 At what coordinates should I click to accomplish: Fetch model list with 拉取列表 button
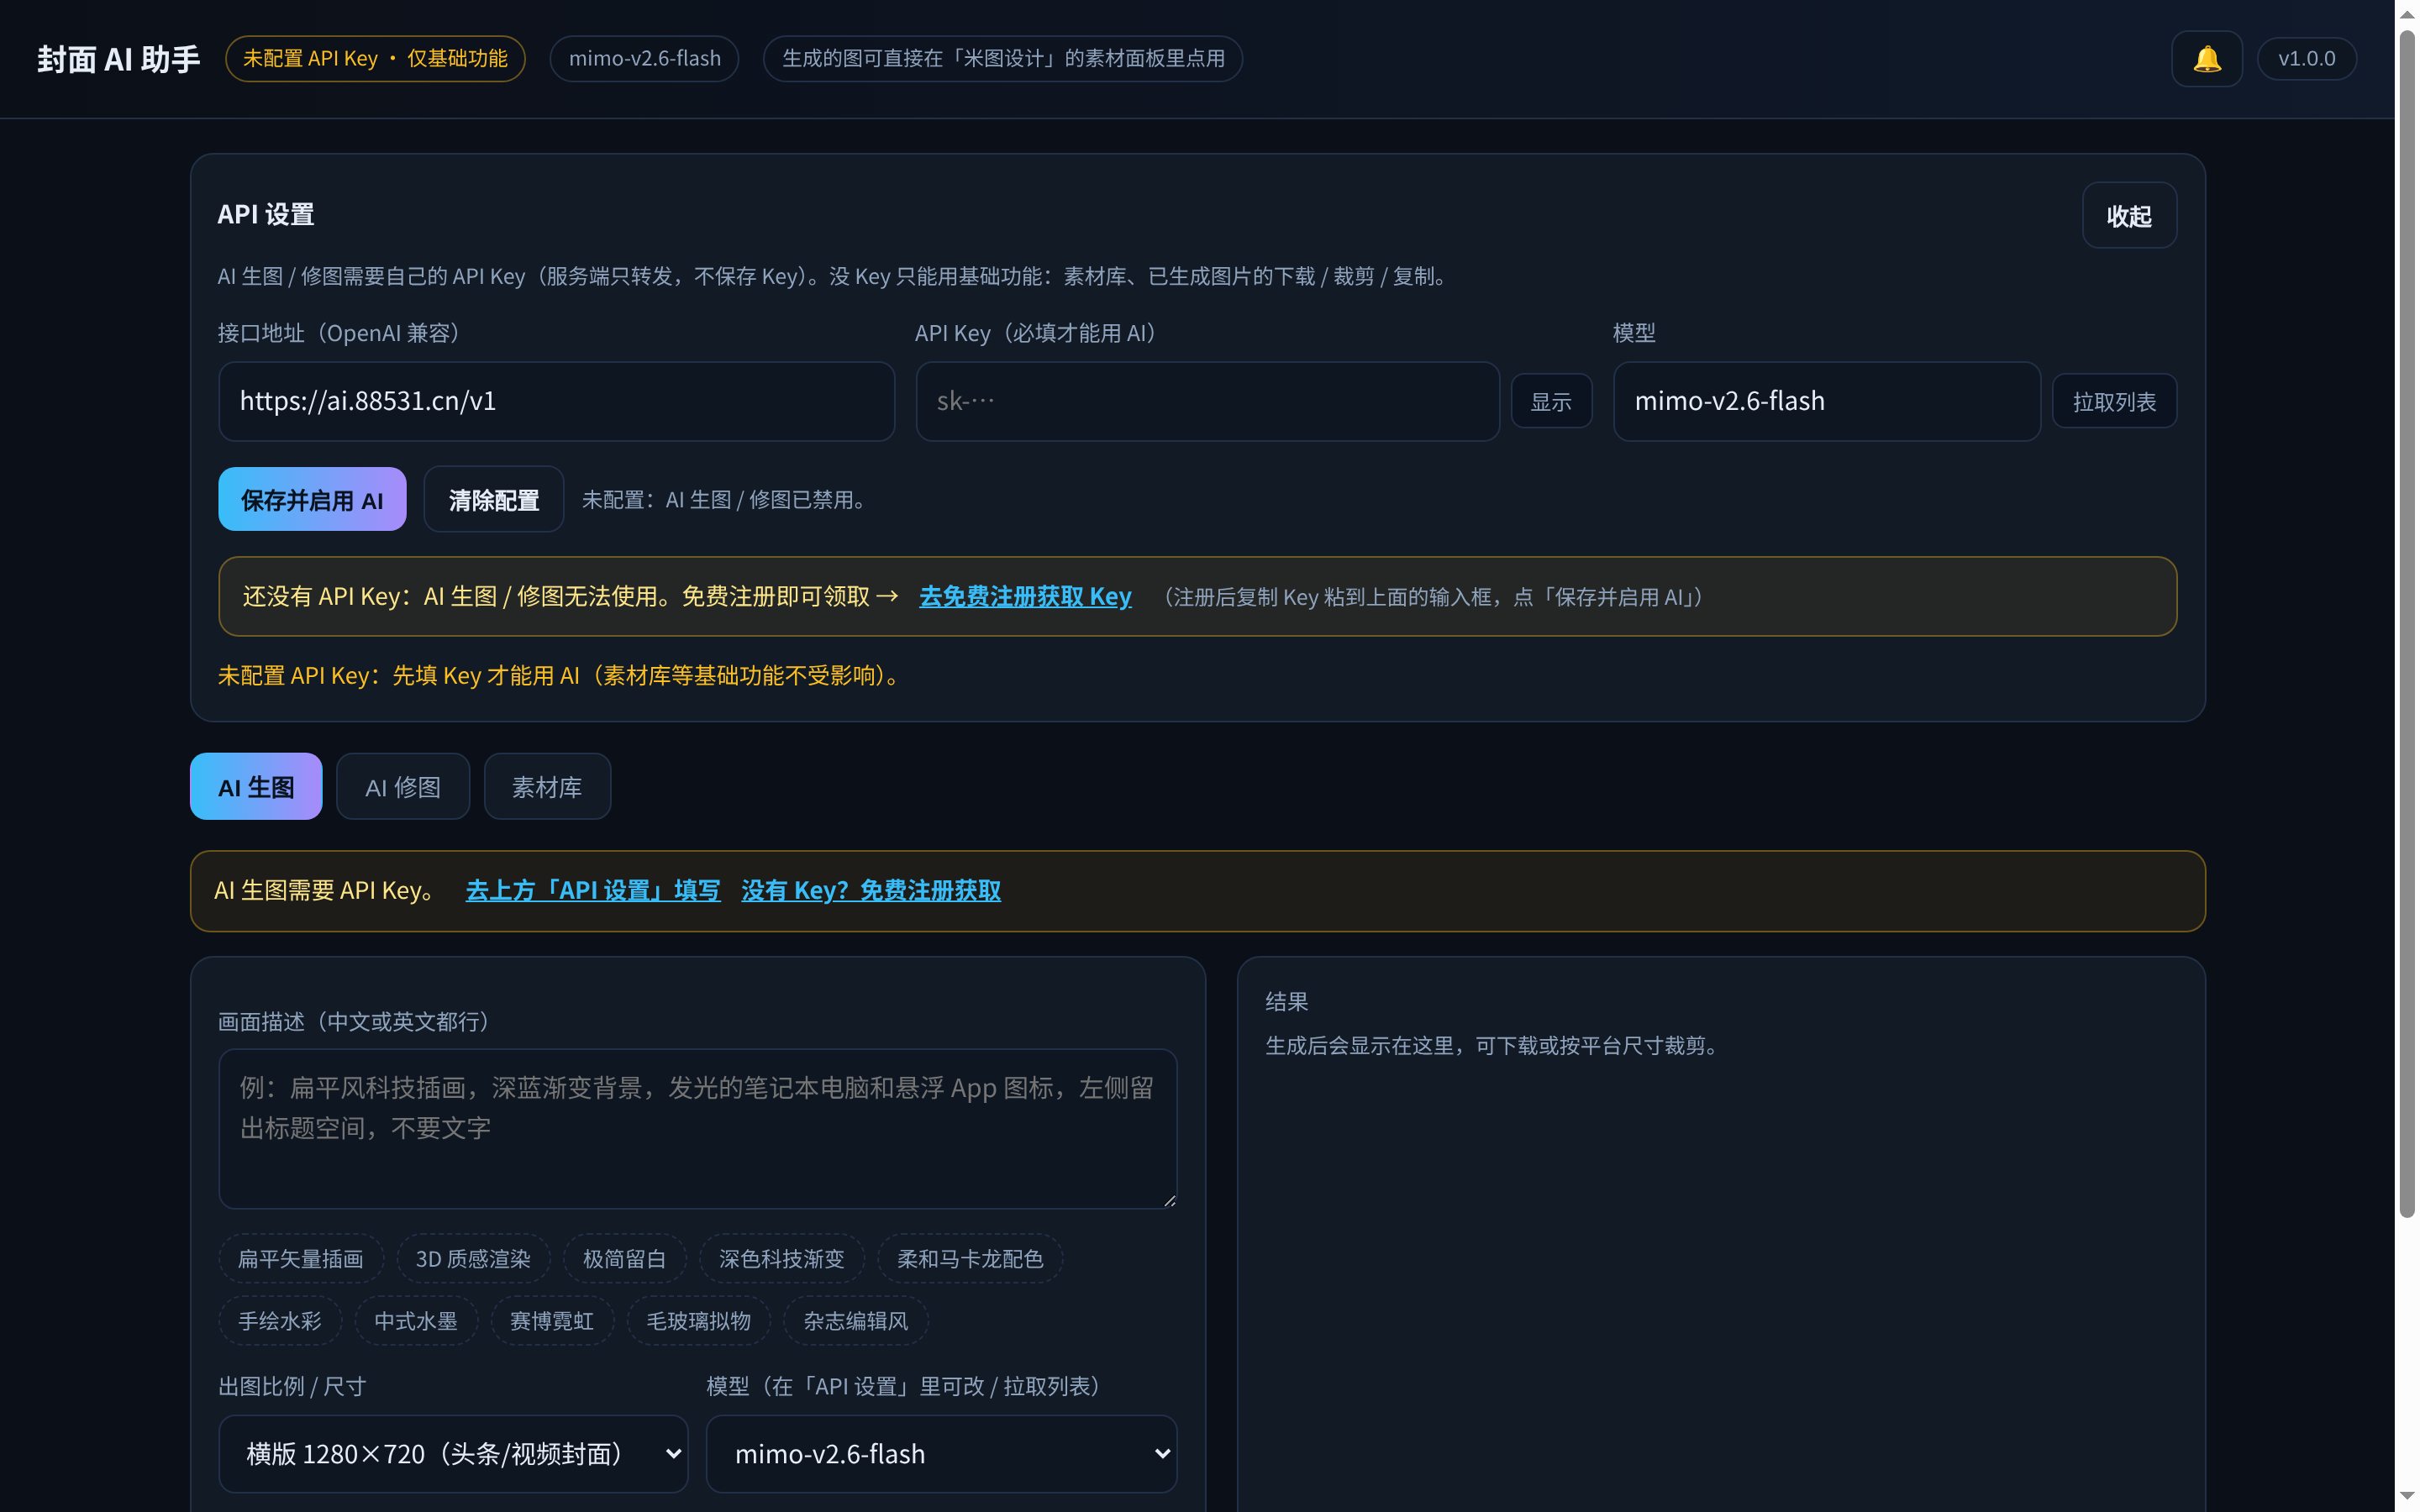(x=2114, y=401)
